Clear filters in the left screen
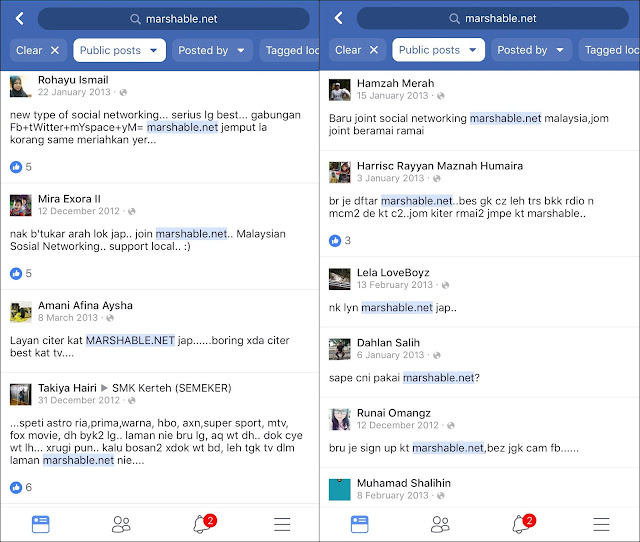 click(x=38, y=50)
